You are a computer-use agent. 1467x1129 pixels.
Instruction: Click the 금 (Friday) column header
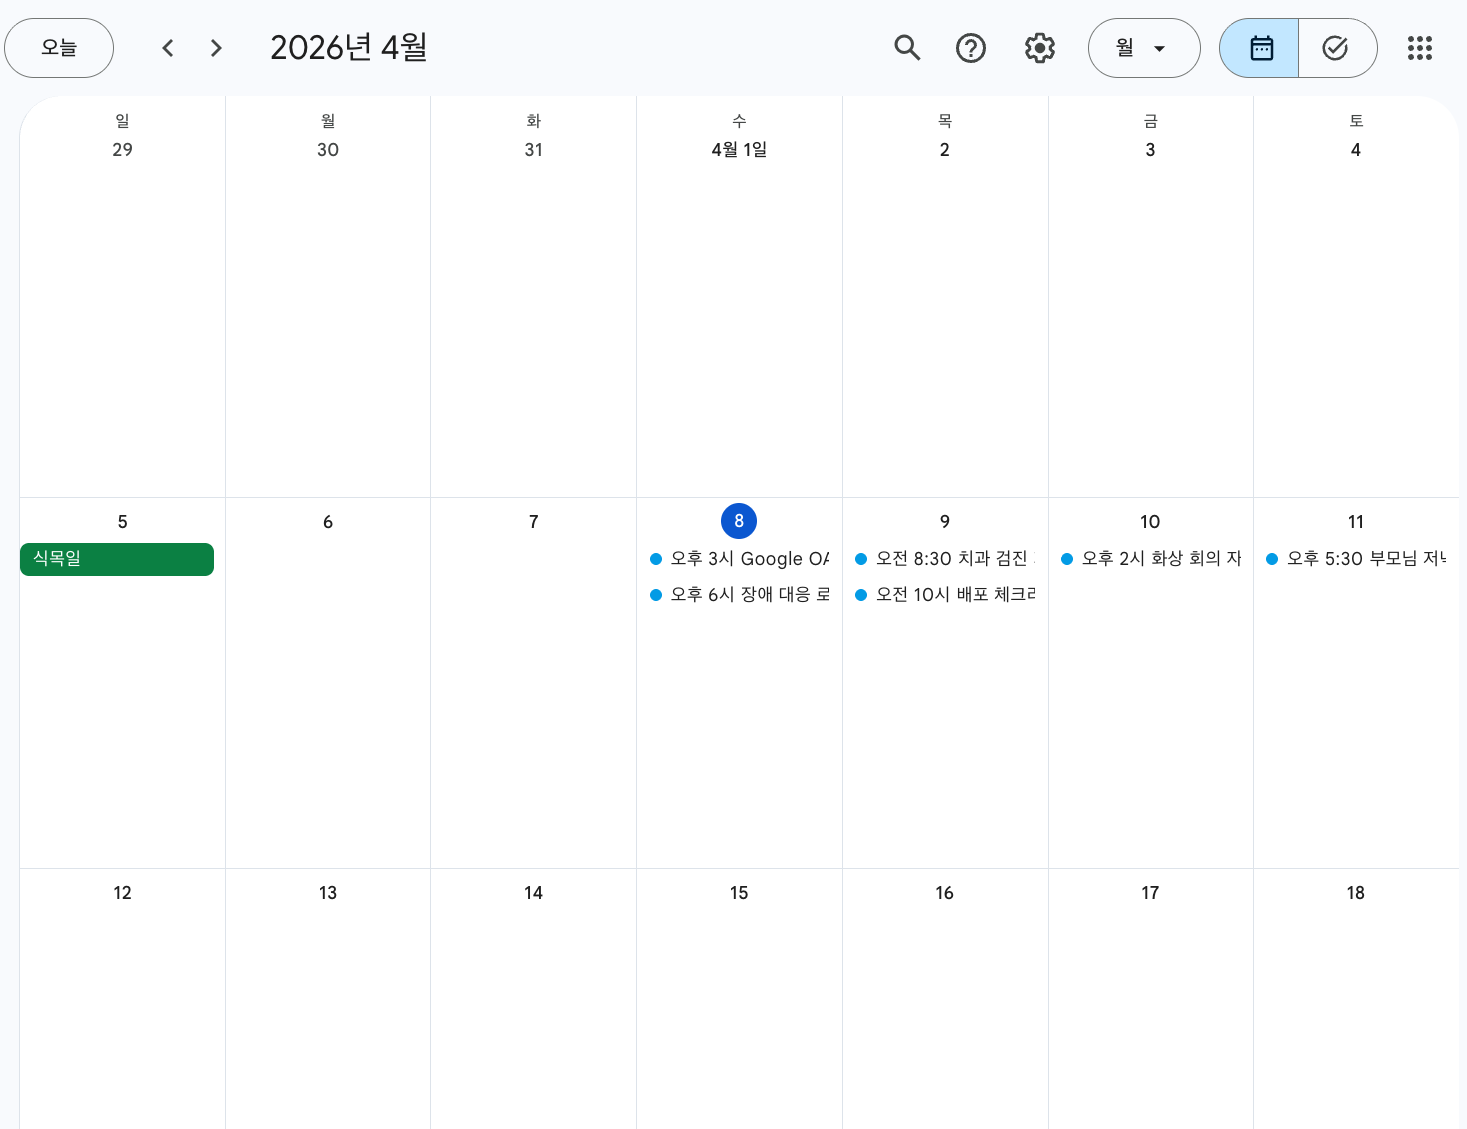coord(1150,121)
